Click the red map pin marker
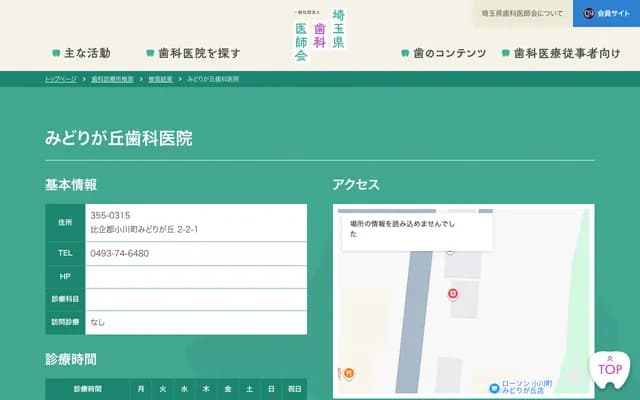The width and height of the screenshot is (640, 400). point(452,293)
